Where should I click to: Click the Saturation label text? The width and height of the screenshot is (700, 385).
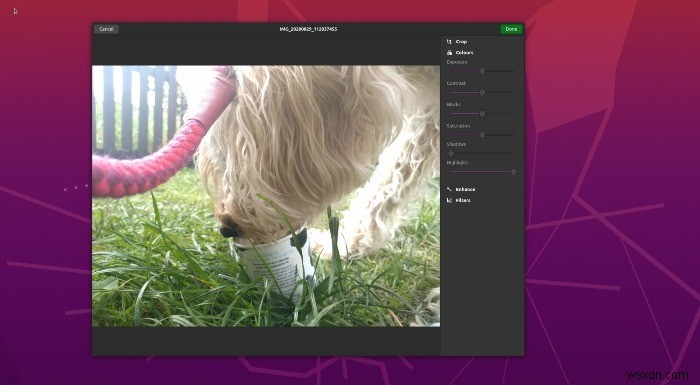tap(458, 126)
